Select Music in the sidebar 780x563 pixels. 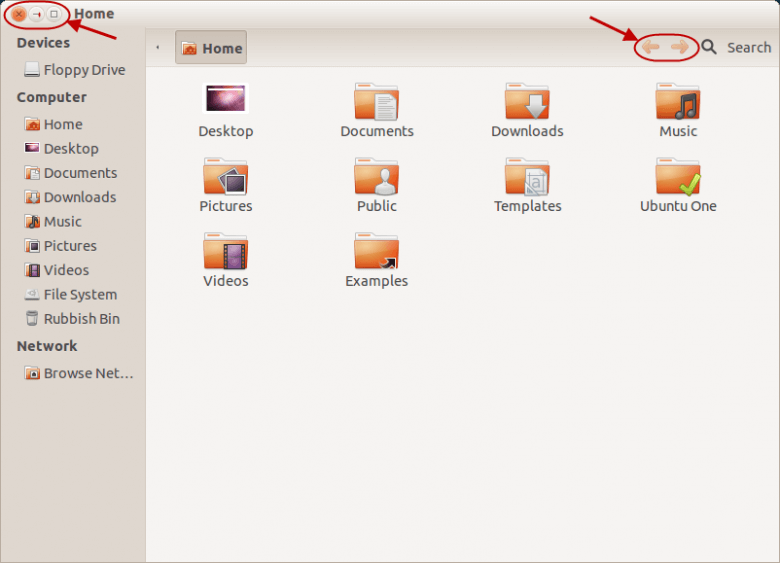(53, 221)
